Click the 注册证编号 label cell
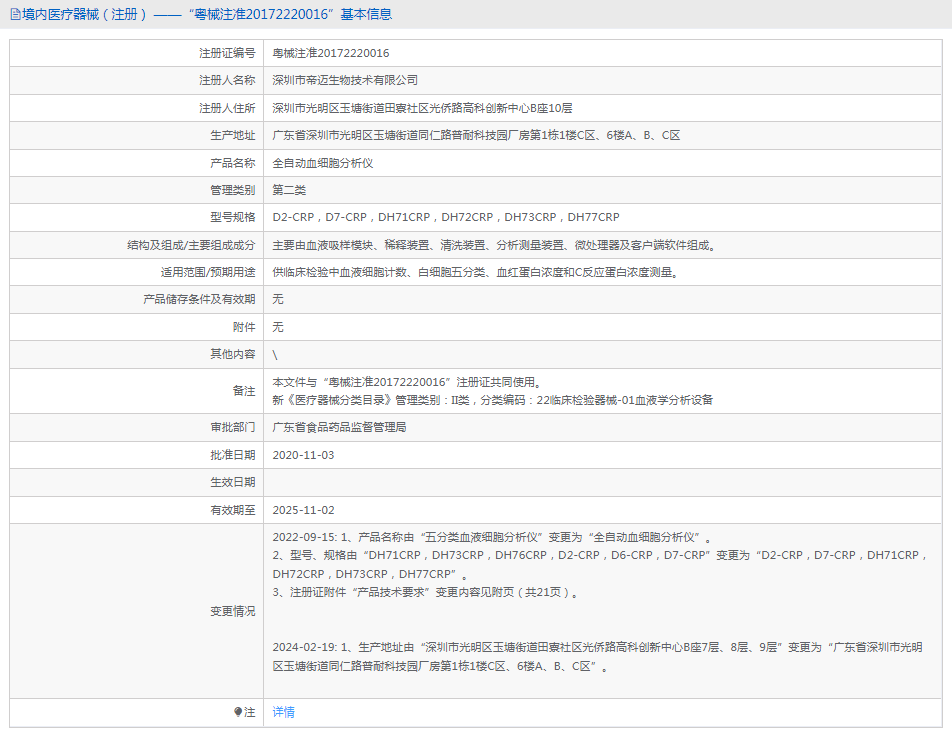The height and width of the screenshot is (733, 952). (x=227, y=53)
